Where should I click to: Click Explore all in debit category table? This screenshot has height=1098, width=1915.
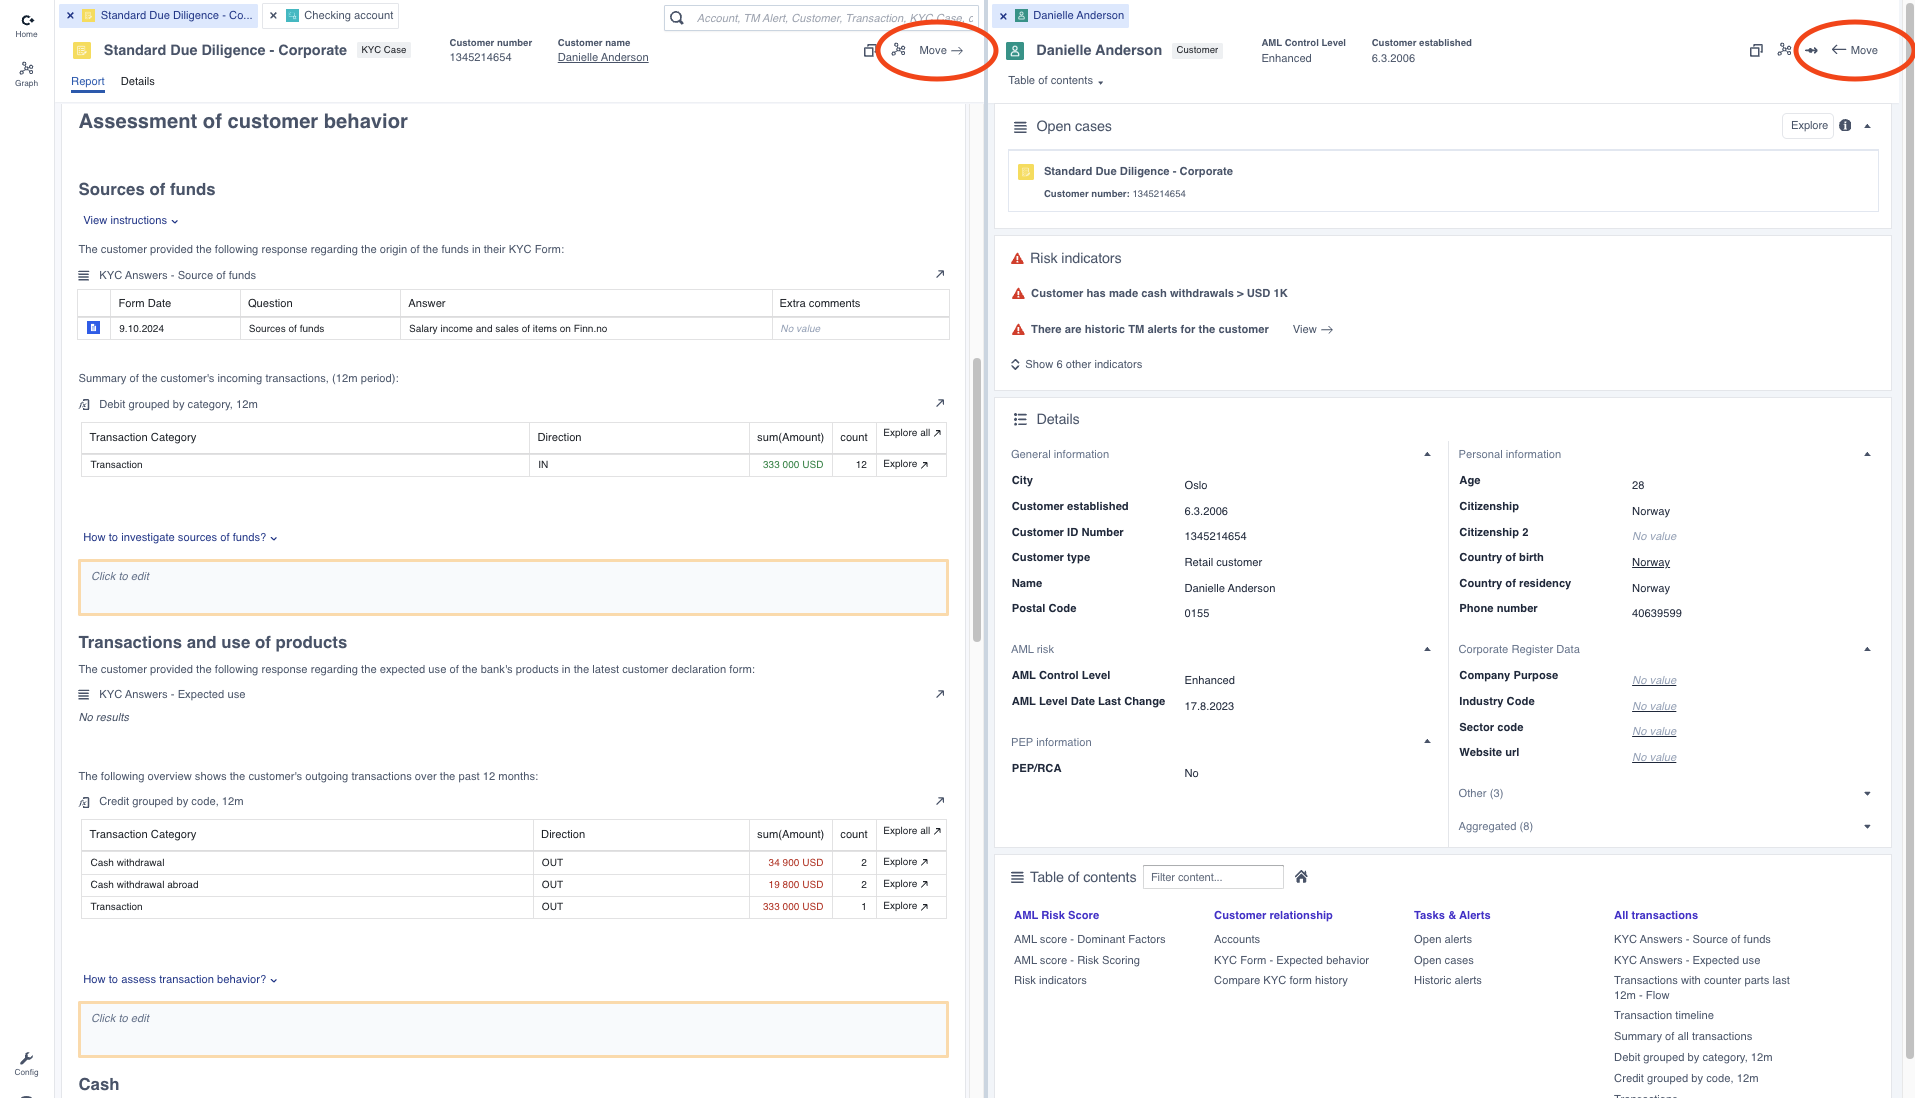[912, 433]
